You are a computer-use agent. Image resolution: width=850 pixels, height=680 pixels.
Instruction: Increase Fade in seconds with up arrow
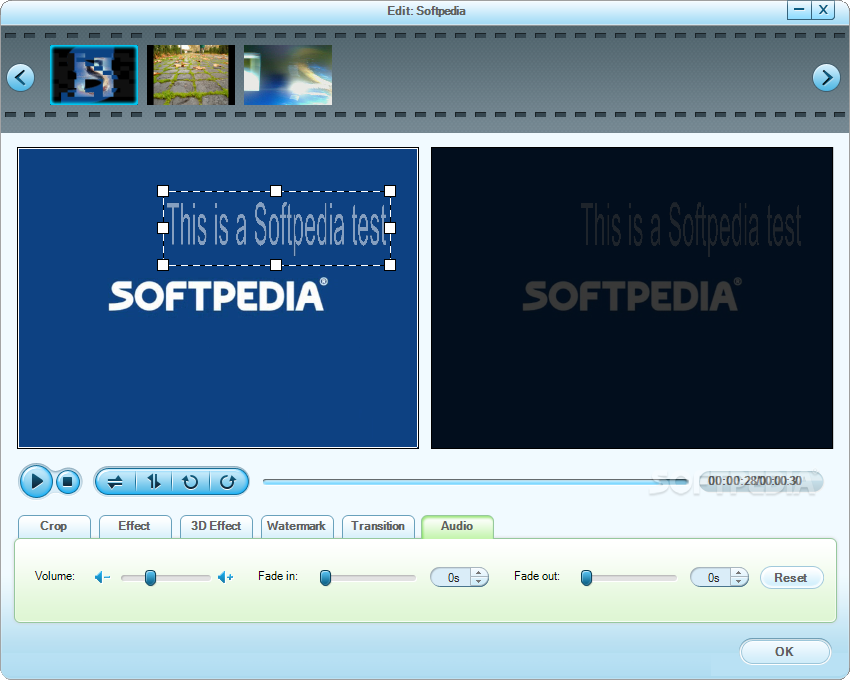tap(479, 573)
